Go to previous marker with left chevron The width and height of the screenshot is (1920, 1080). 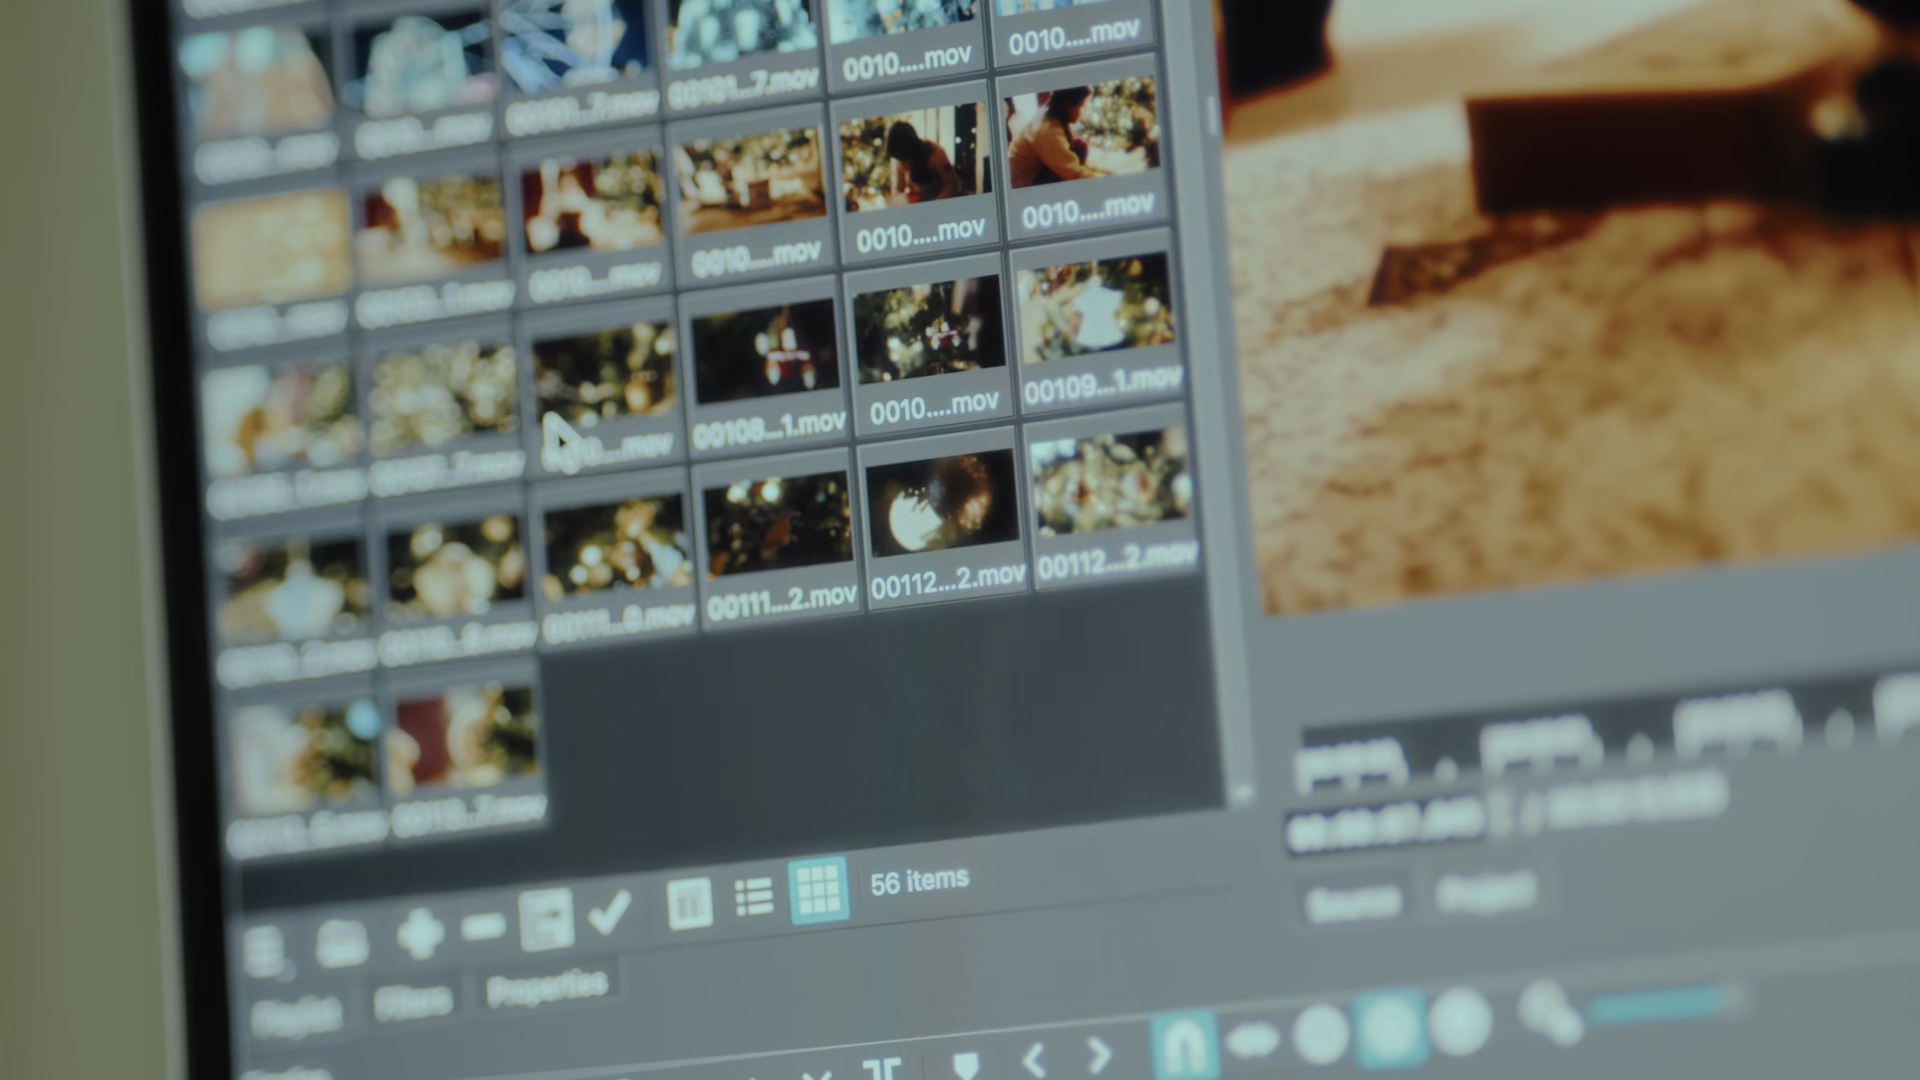point(1035,1058)
